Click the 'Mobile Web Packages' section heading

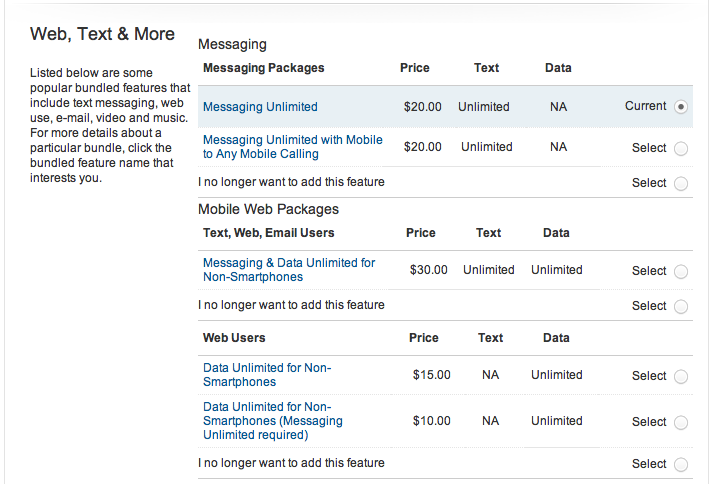pos(268,209)
